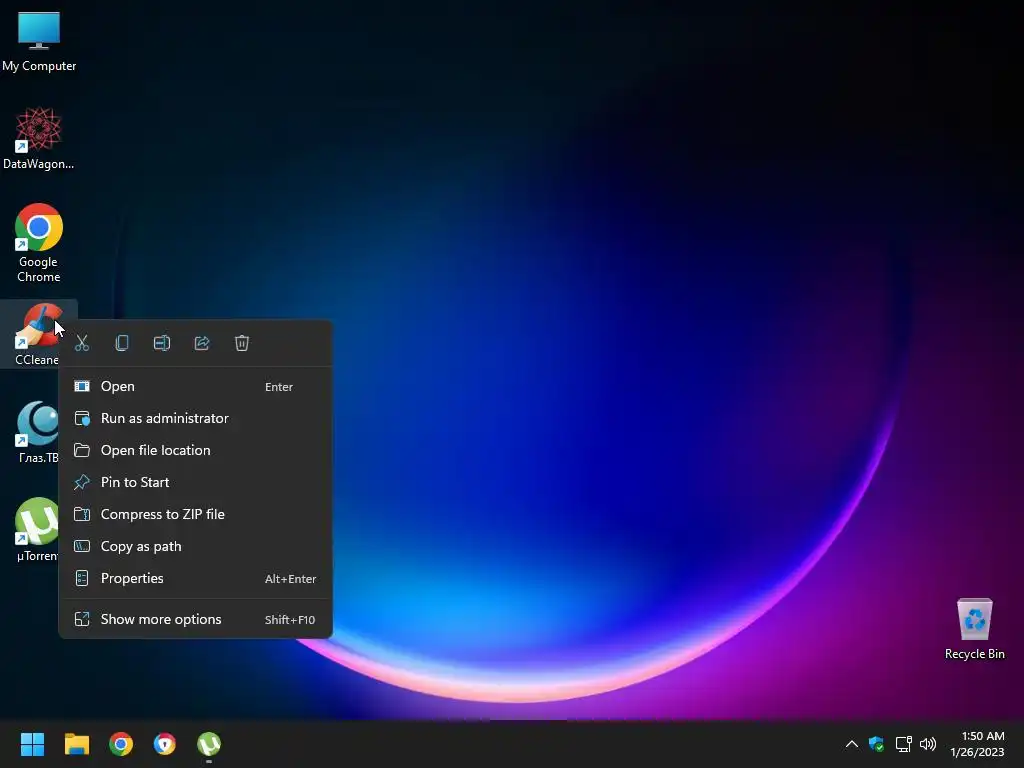1024x768 pixels.
Task: Click the network tray icon
Action: [x=903, y=744]
